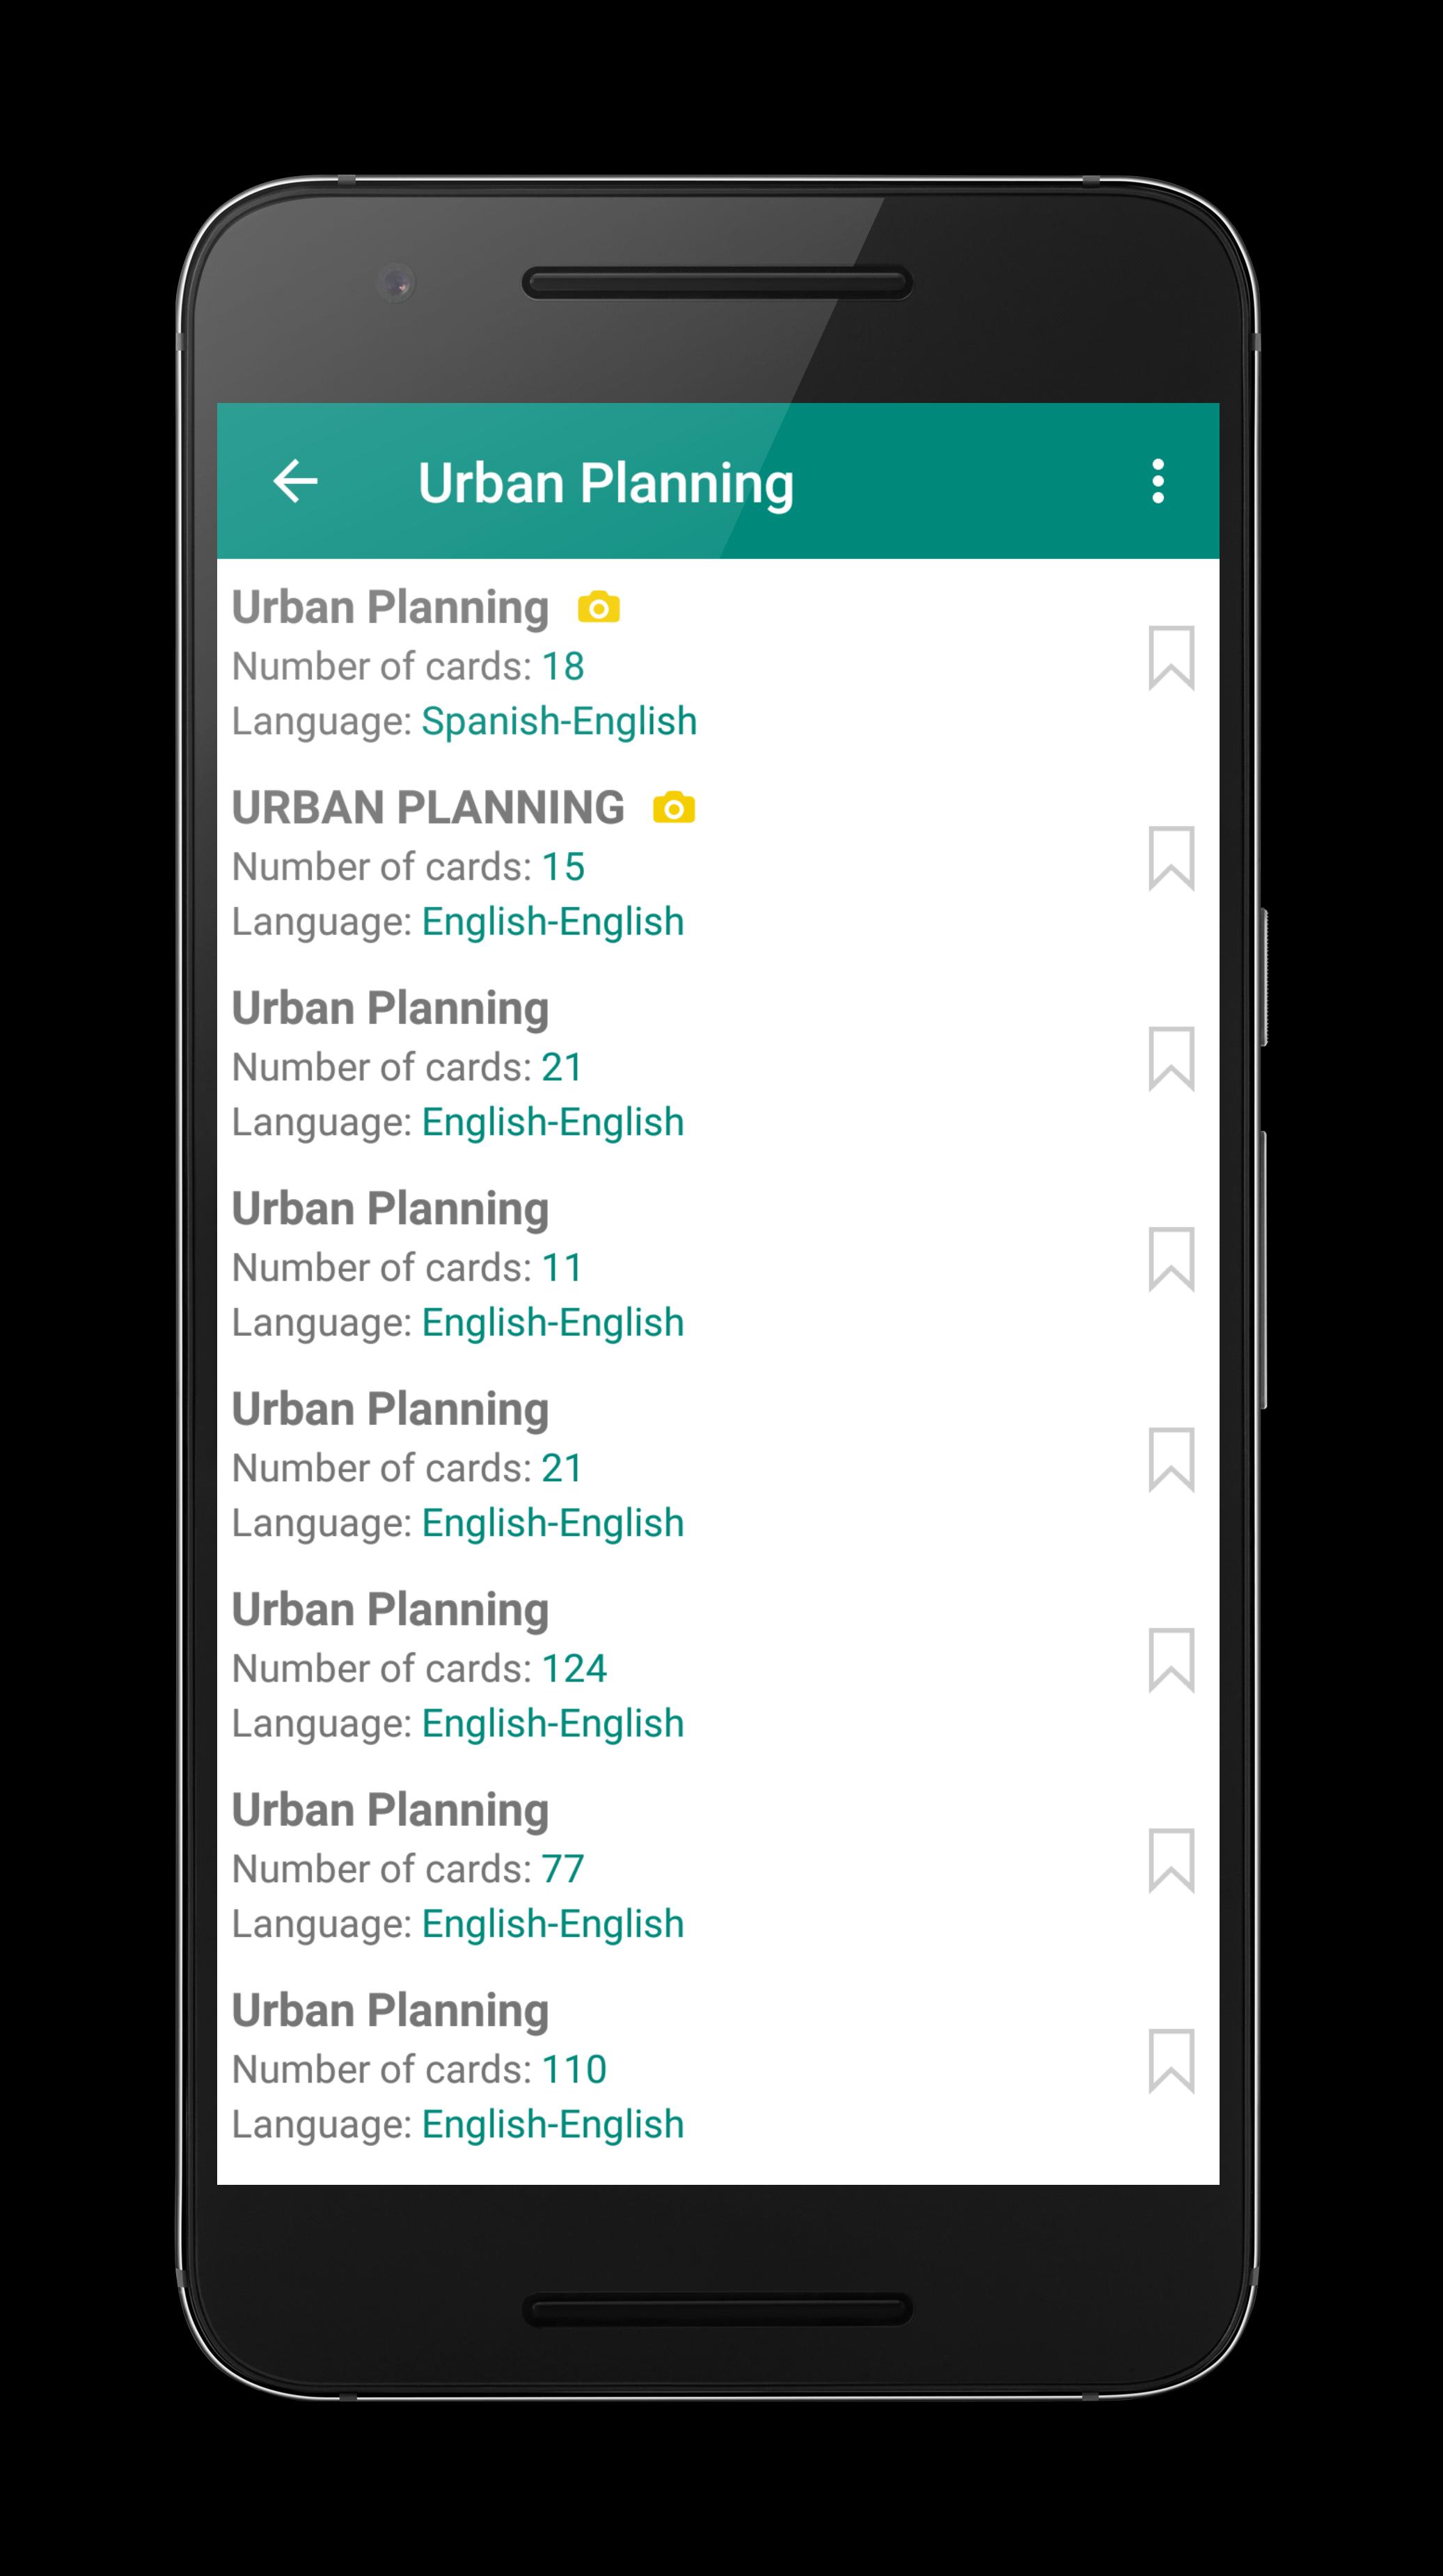Viewport: 1443px width, 2576px height.
Task: Toggle bookmark on the 110-card deck
Action: pyautogui.click(x=1171, y=2061)
